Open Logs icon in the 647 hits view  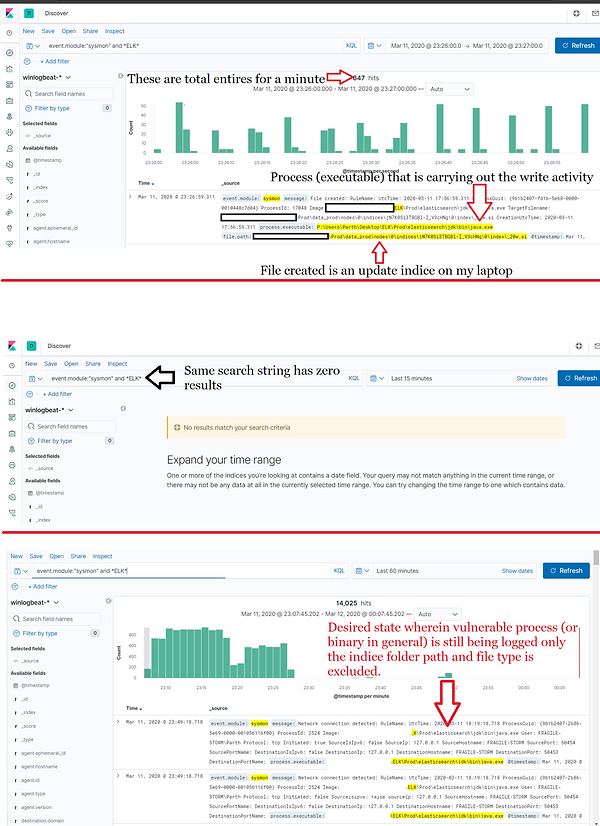coord(9,164)
